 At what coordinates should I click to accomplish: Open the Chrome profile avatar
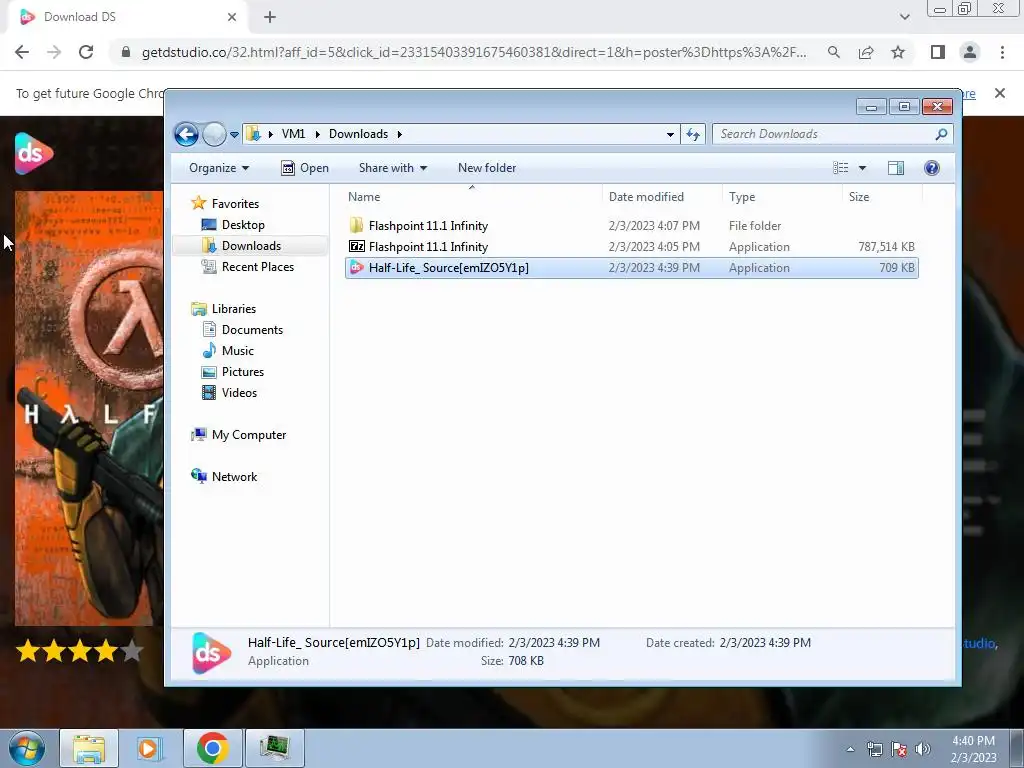[x=970, y=52]
